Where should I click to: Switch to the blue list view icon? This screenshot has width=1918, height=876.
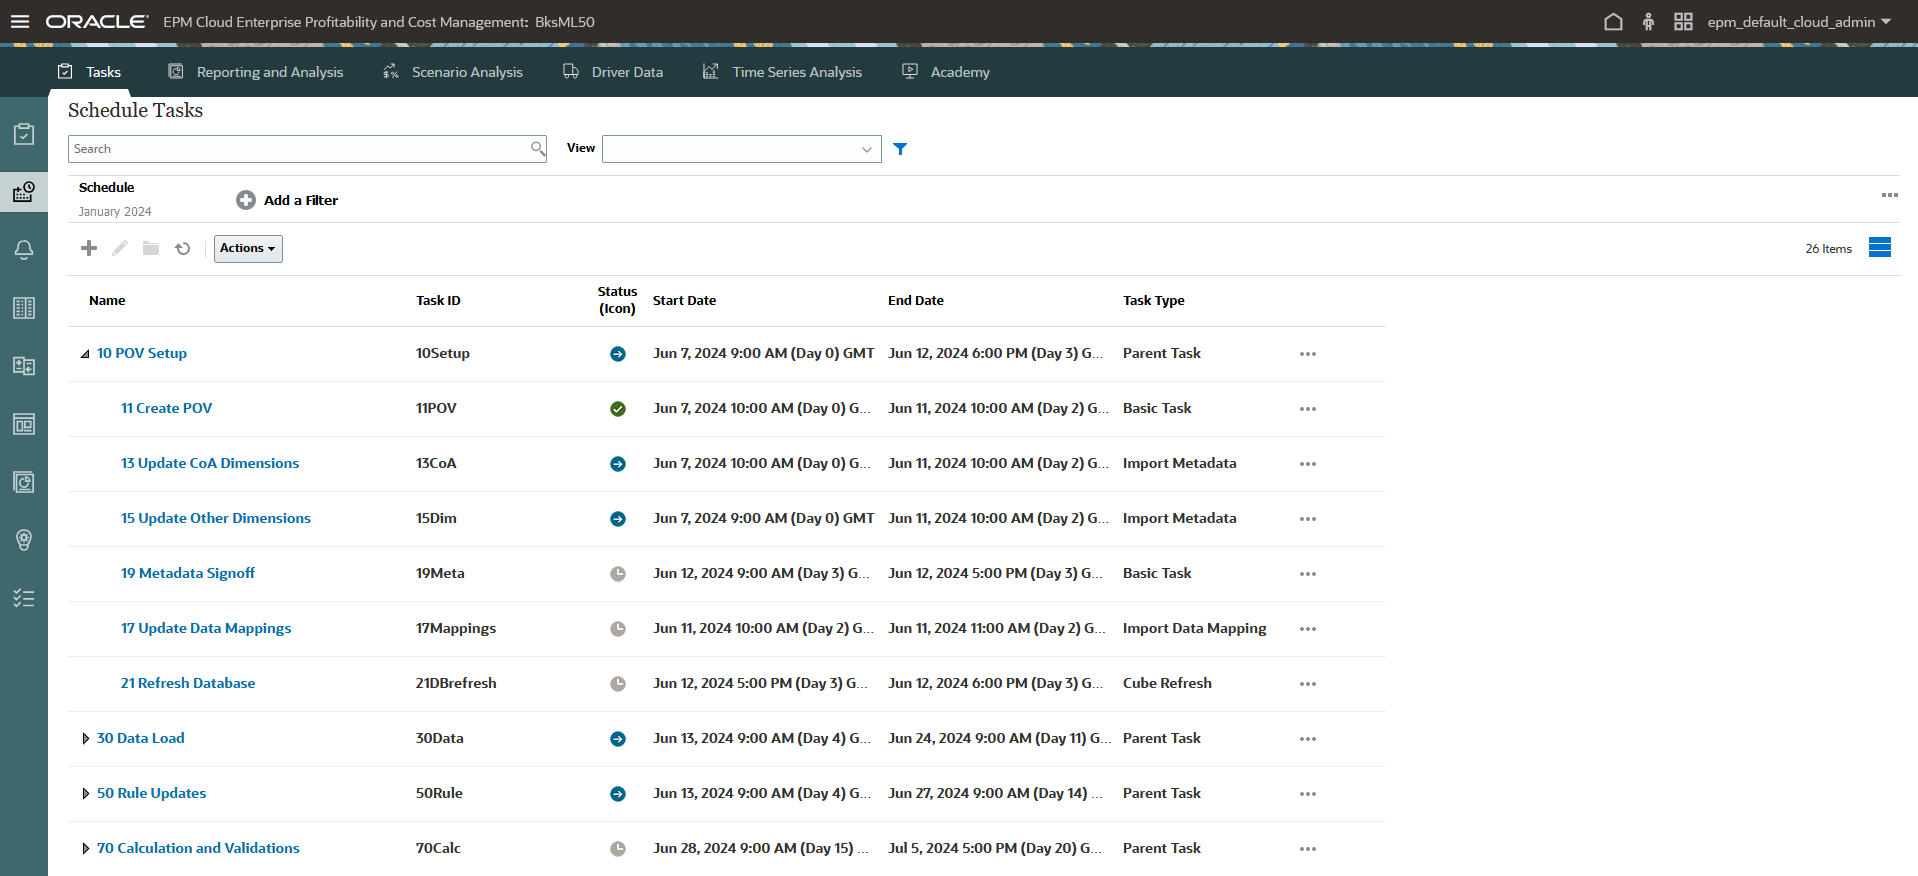click(1879, 248)
